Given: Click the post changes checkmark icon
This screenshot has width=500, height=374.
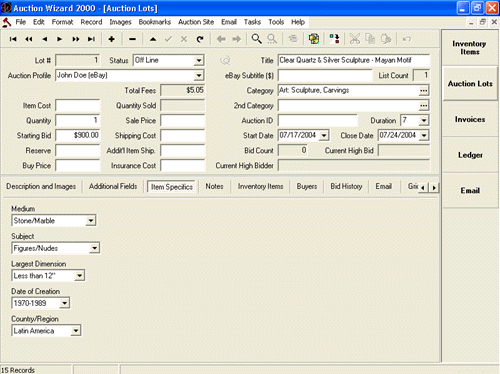Looking at the screenshot, I should [x=169, y=39].
